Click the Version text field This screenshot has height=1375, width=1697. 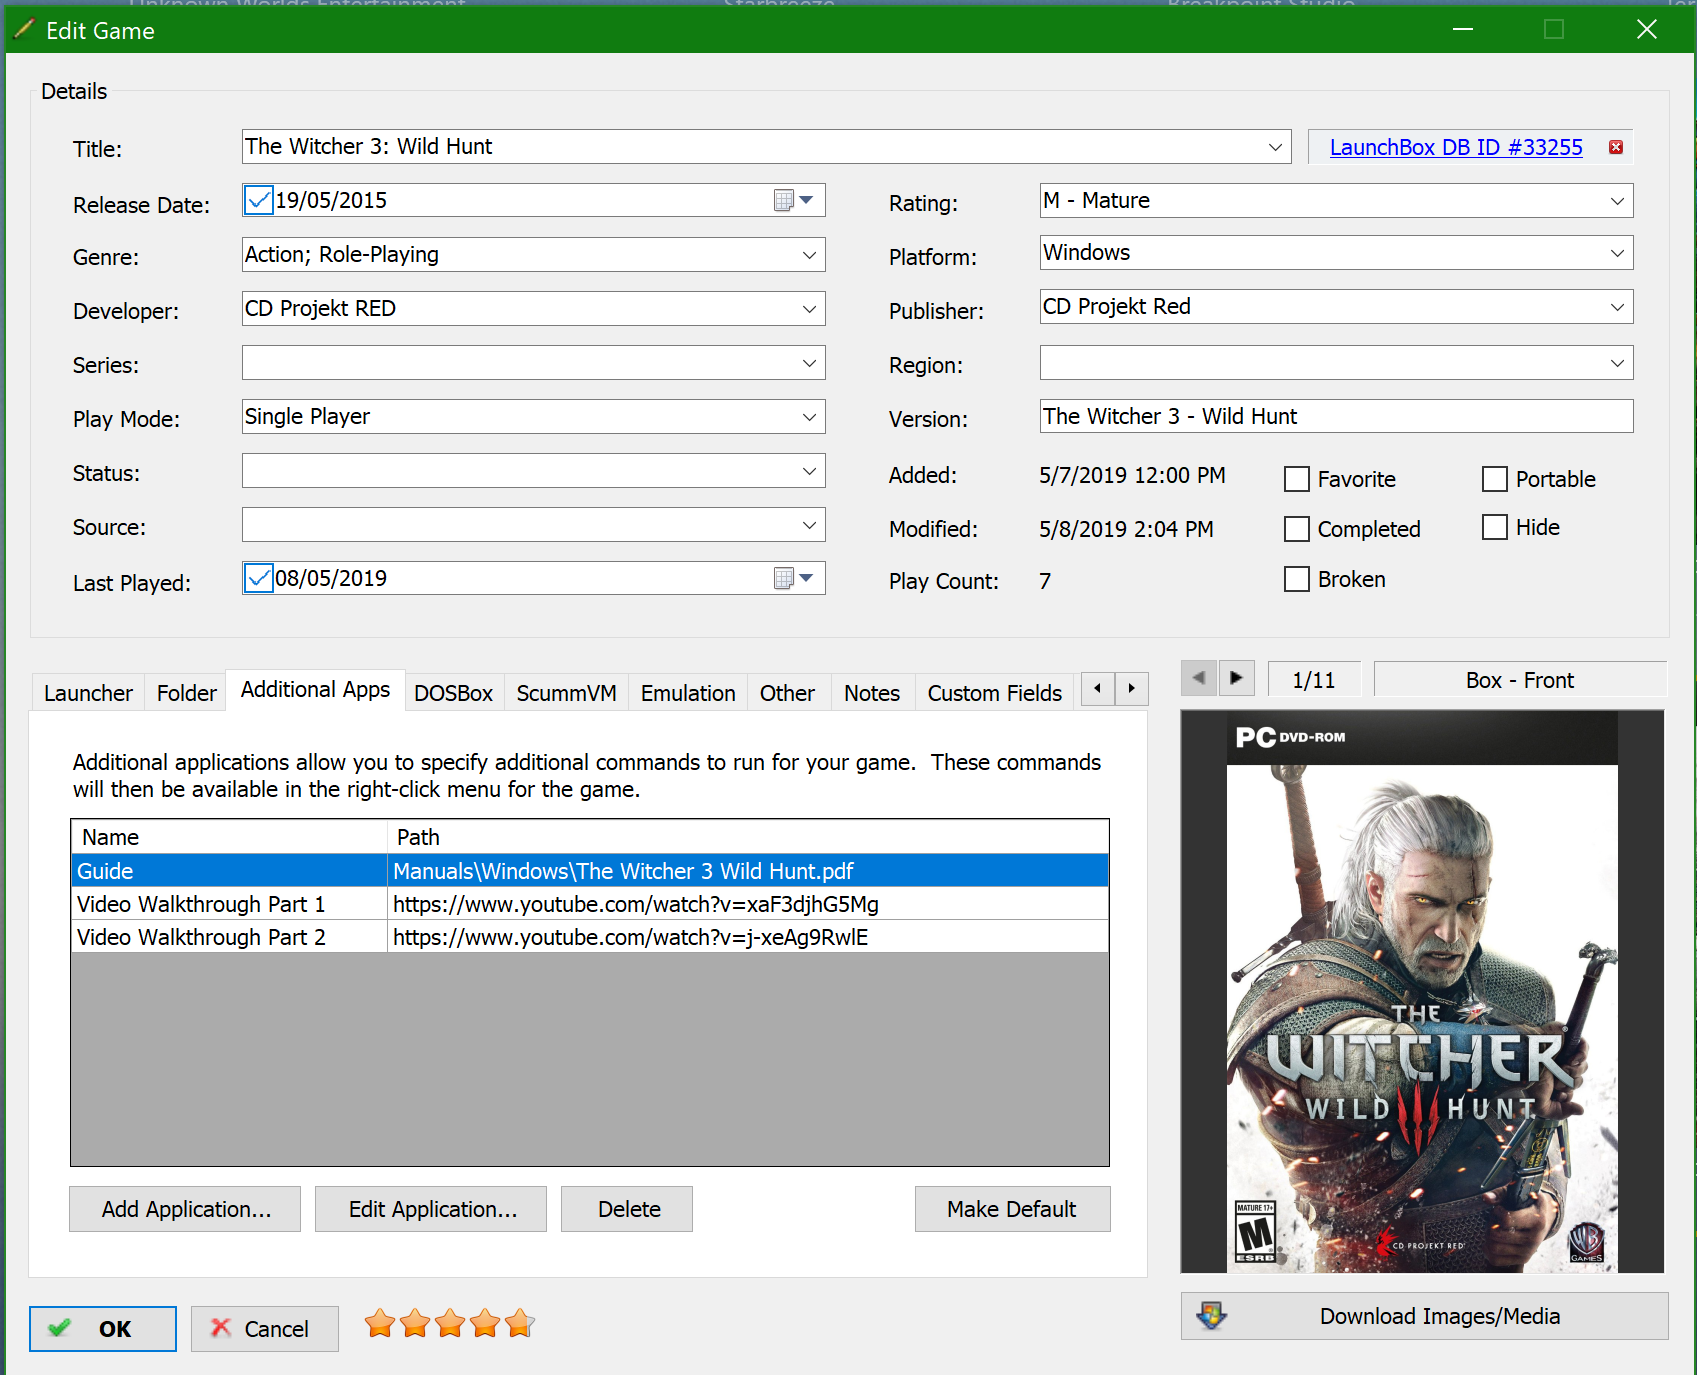[1336, 416]
